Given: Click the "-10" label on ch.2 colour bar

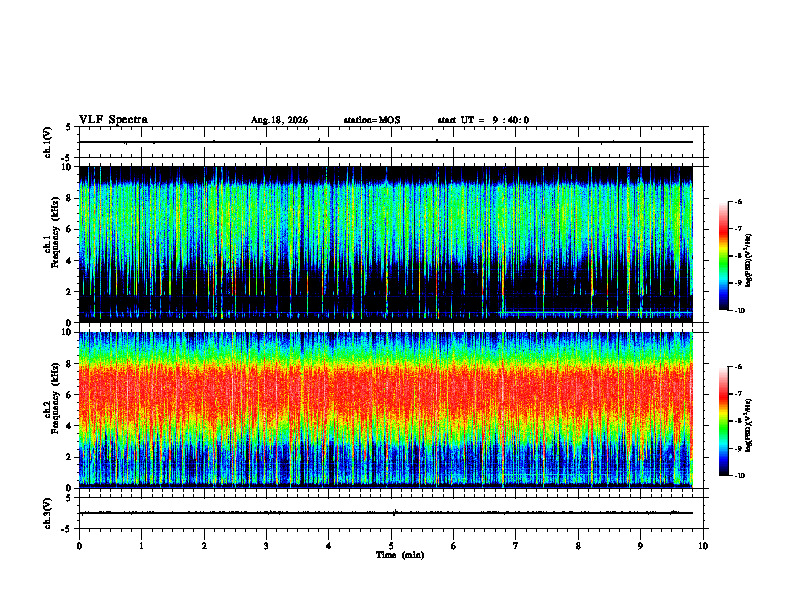Looking at the screenshot, I should coord(740,476).
